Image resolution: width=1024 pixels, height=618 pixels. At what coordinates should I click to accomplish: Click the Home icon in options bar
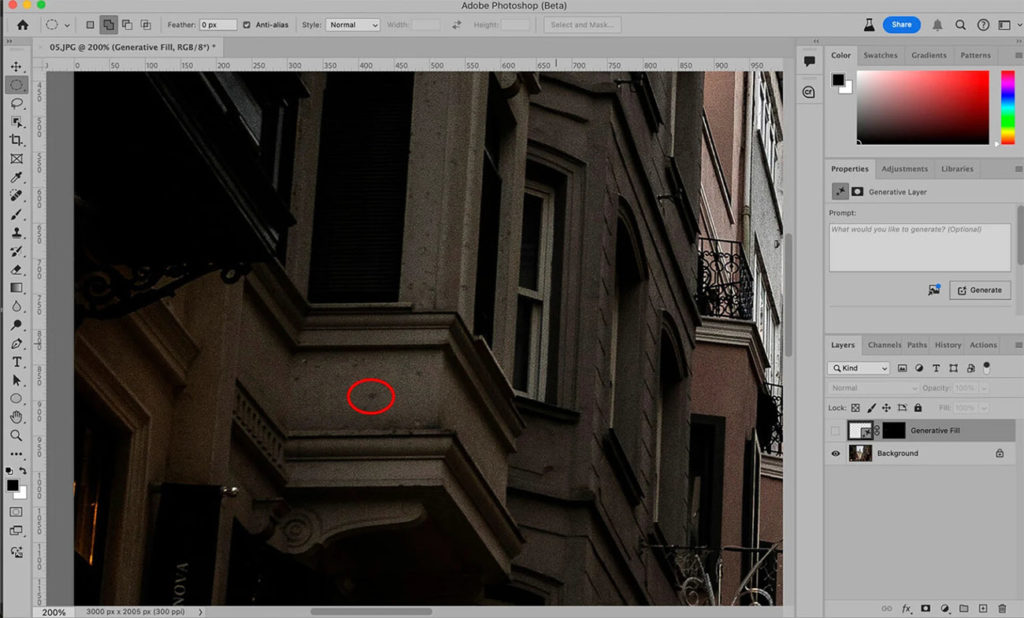[22, 24]
